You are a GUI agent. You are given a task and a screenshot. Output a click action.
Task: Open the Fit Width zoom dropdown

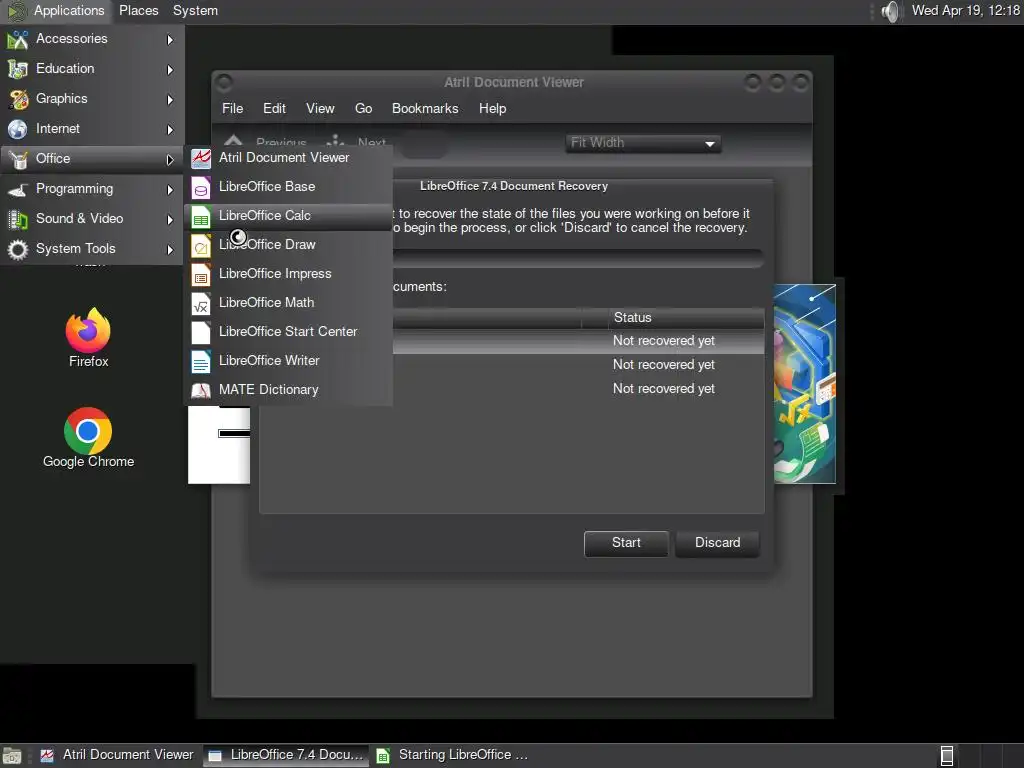pos(643,143)
